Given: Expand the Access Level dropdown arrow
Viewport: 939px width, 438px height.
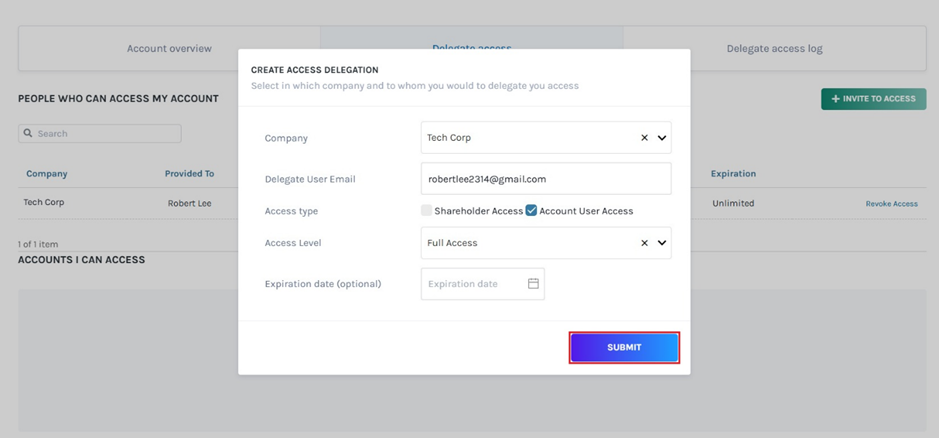Looking at the screenshot, I should coord(662,243).
